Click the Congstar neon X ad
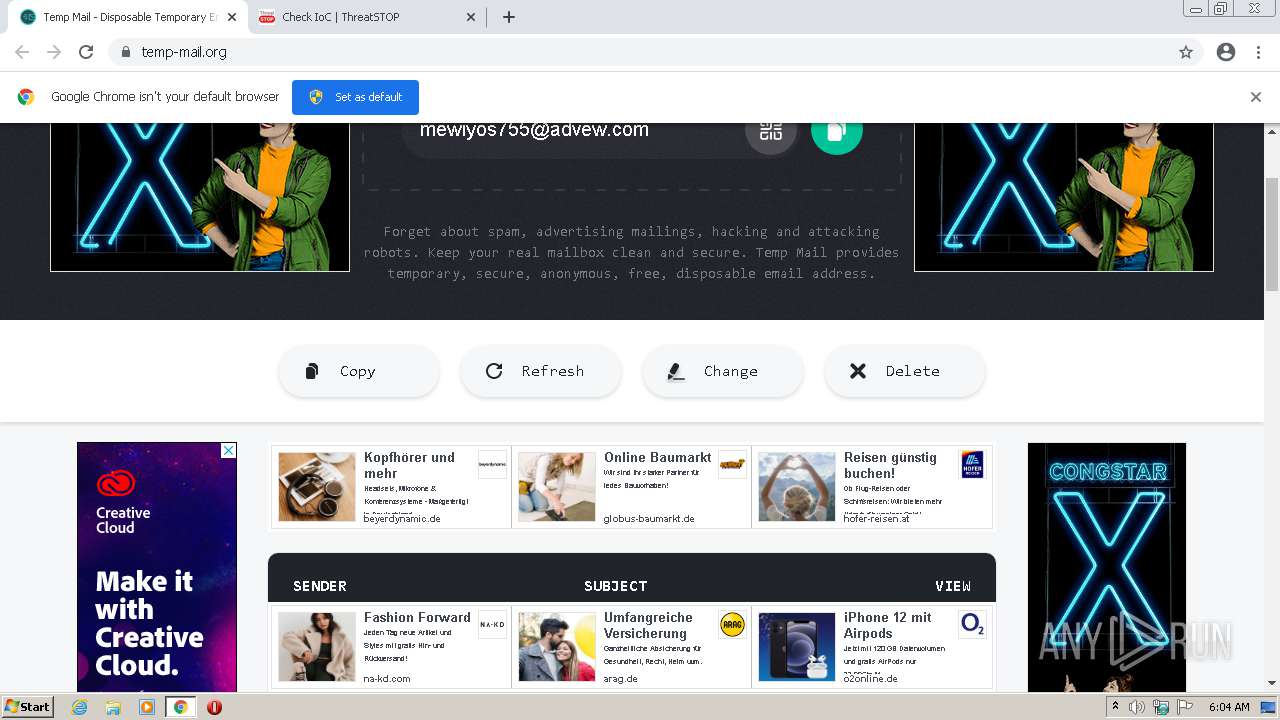1280x720 pixels. coord(1107,567)
